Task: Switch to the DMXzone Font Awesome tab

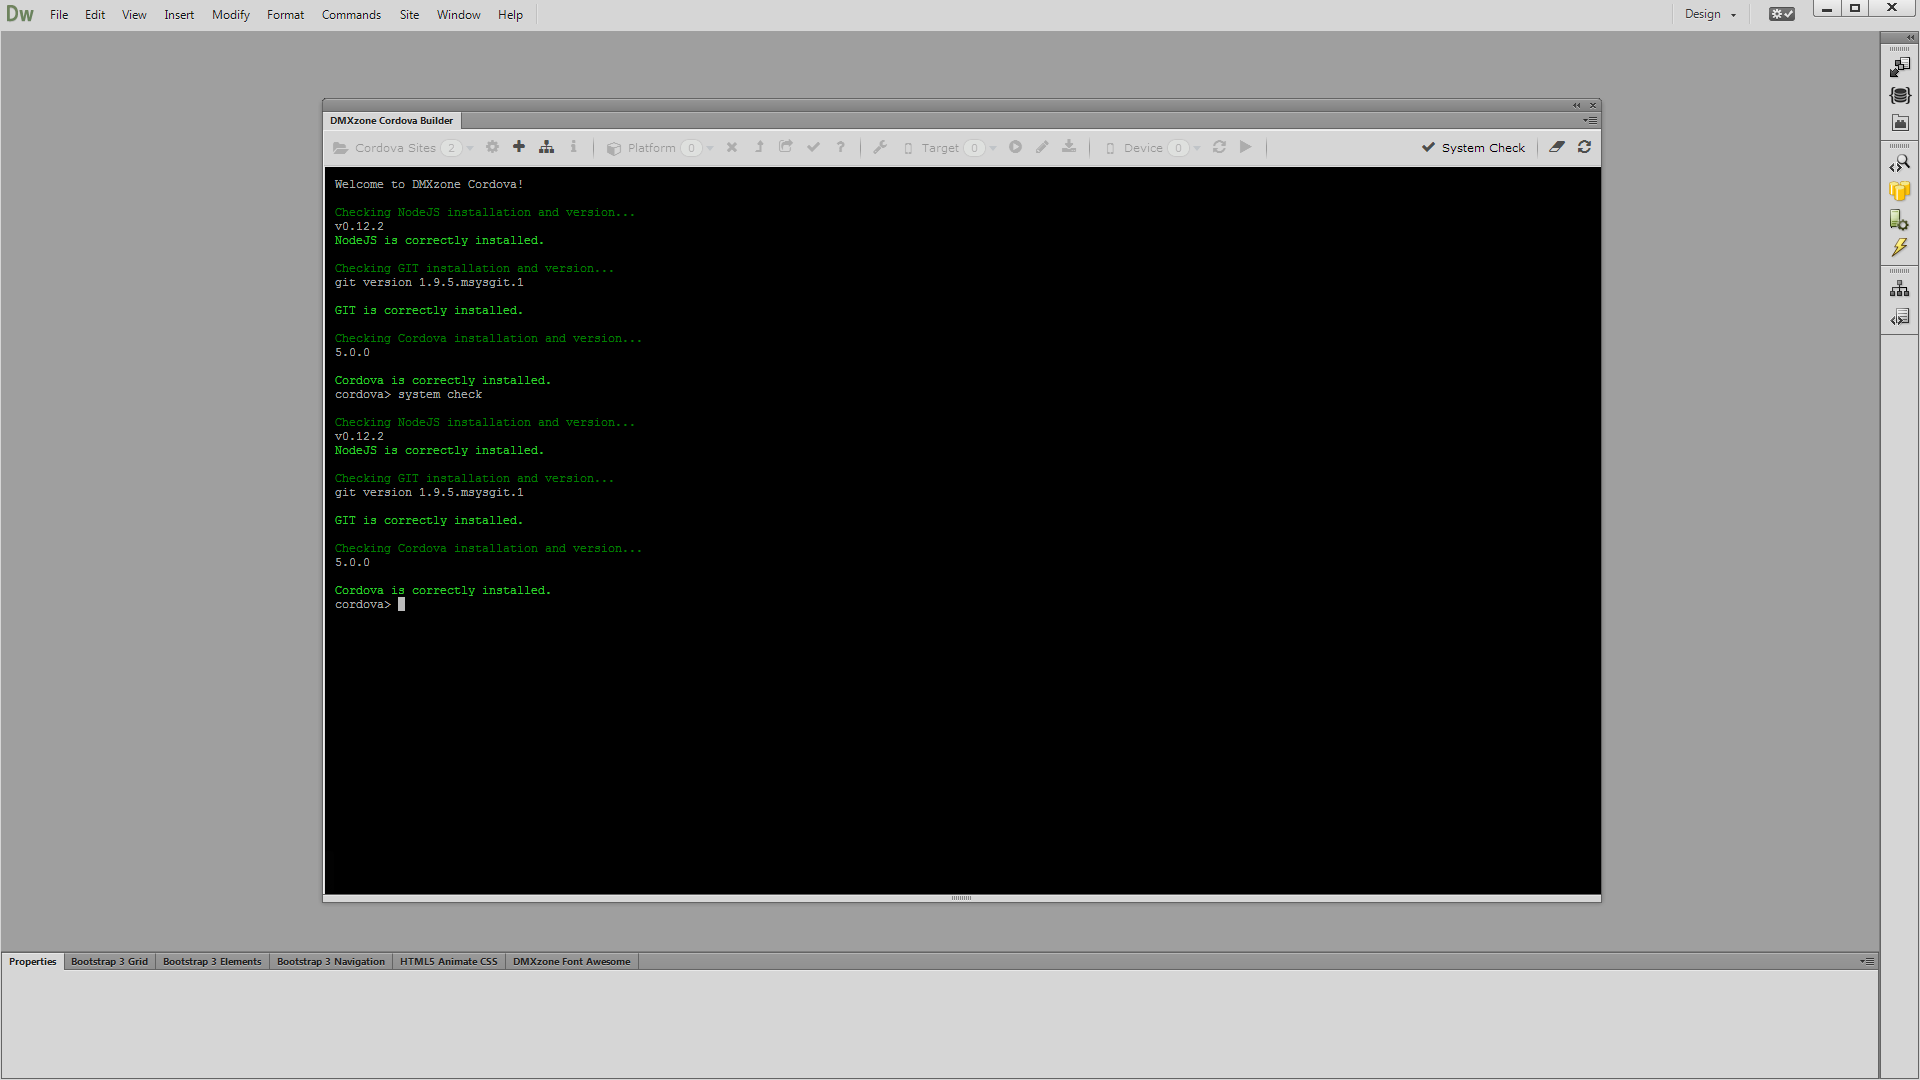Action: click(571, 961)
